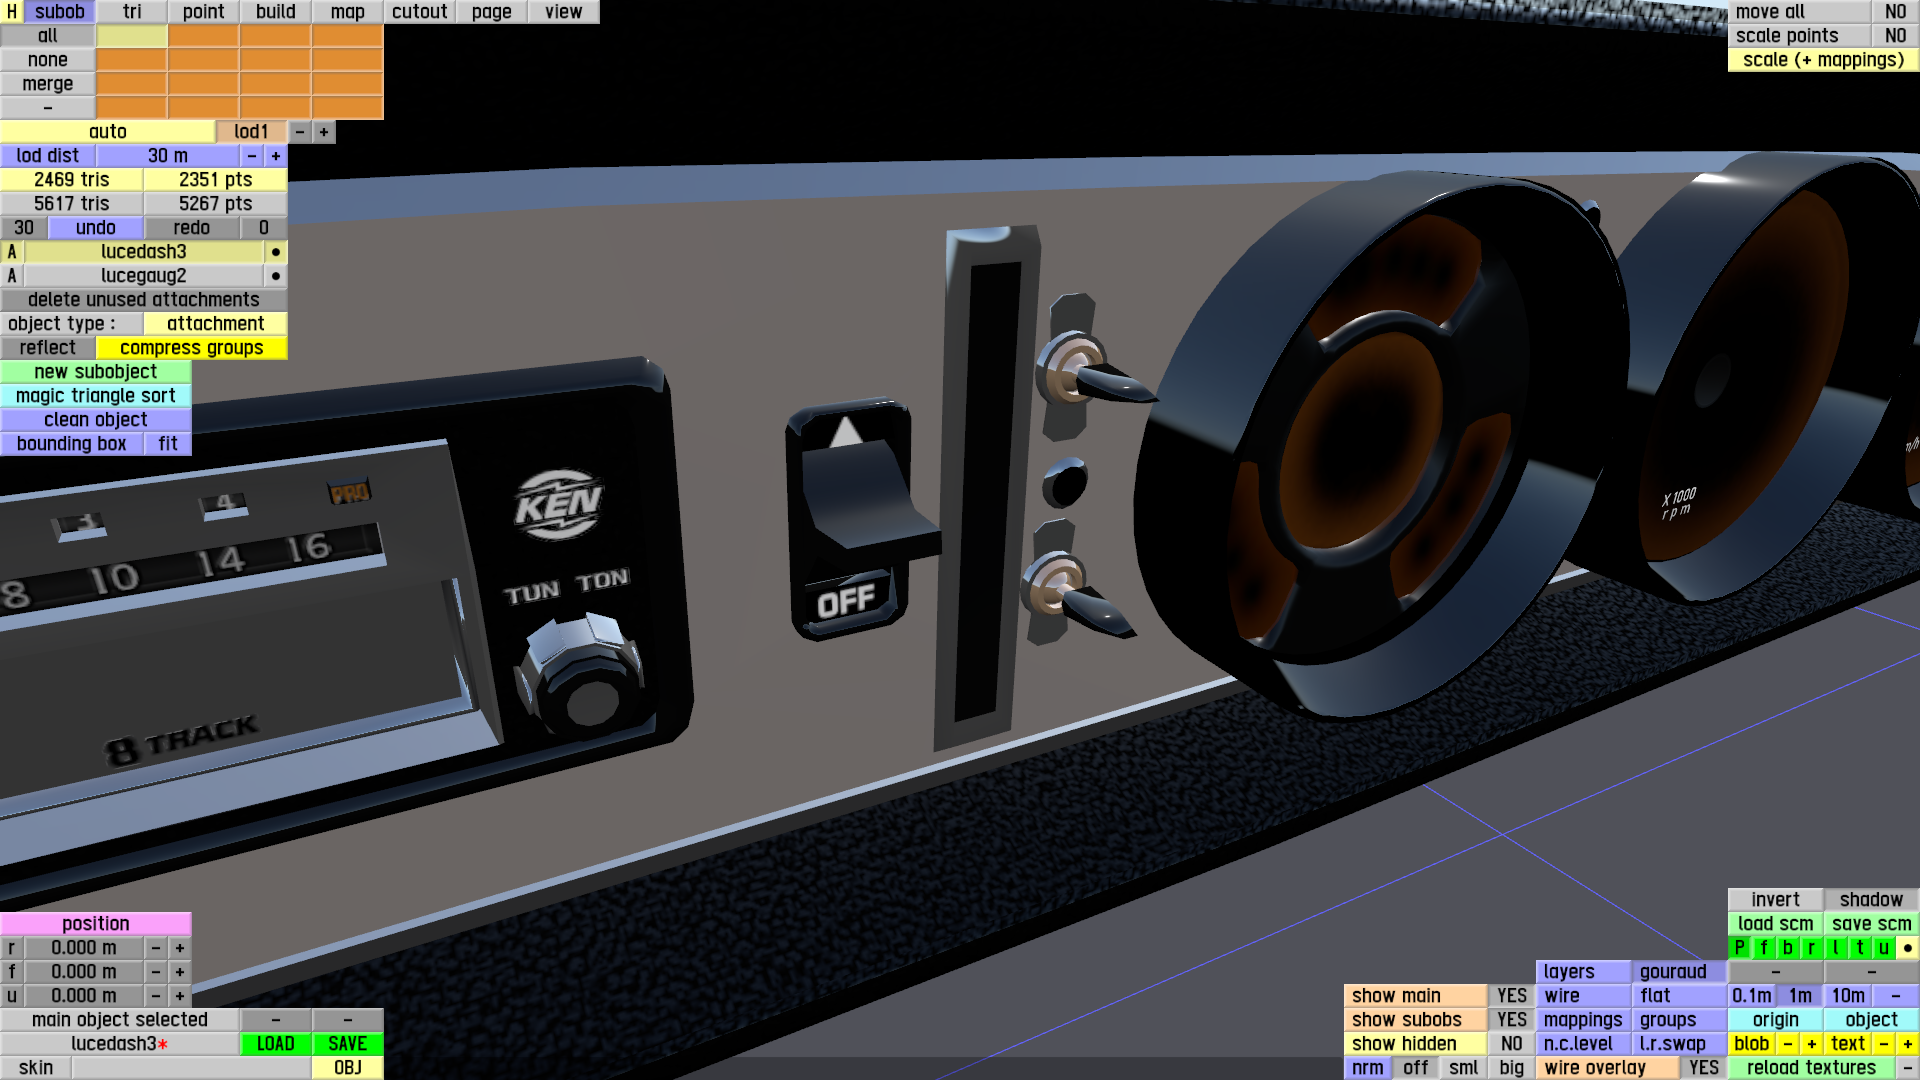Change object type attachment selector

(215, 324)
